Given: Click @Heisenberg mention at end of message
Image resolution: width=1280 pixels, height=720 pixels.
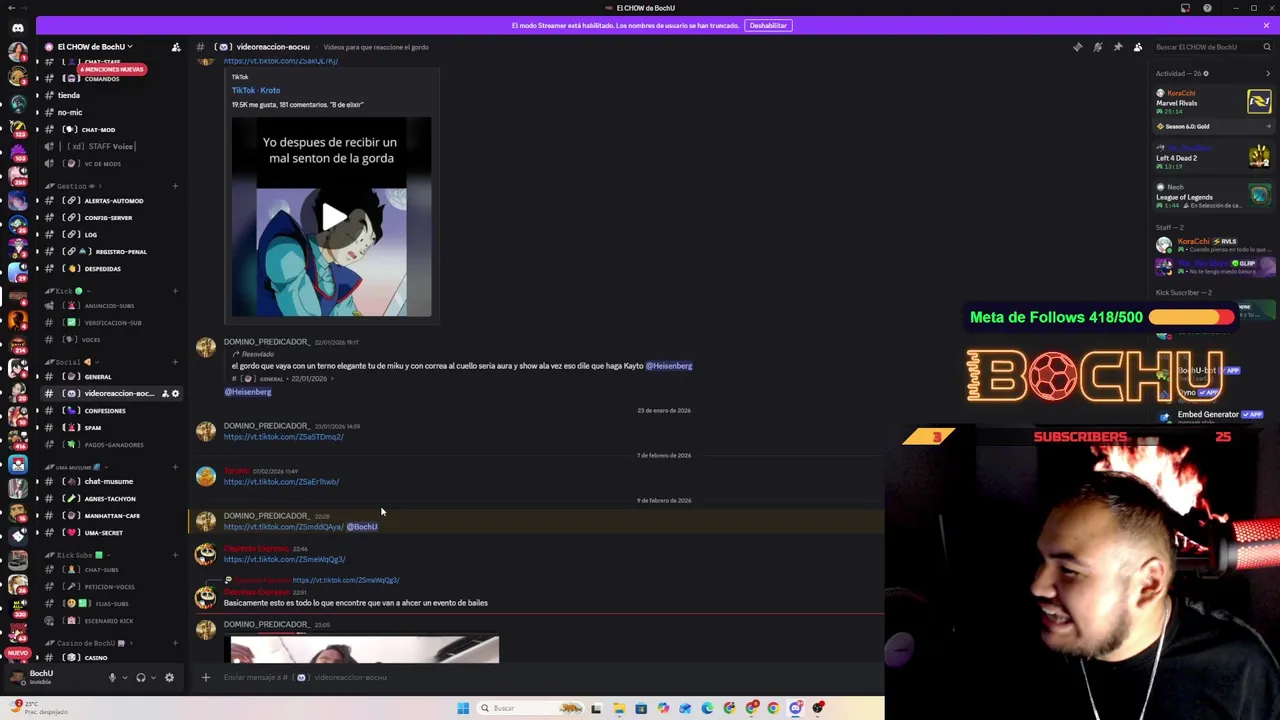Looking at the screenshot, I should pyautogui.click(x=669, y=366).
